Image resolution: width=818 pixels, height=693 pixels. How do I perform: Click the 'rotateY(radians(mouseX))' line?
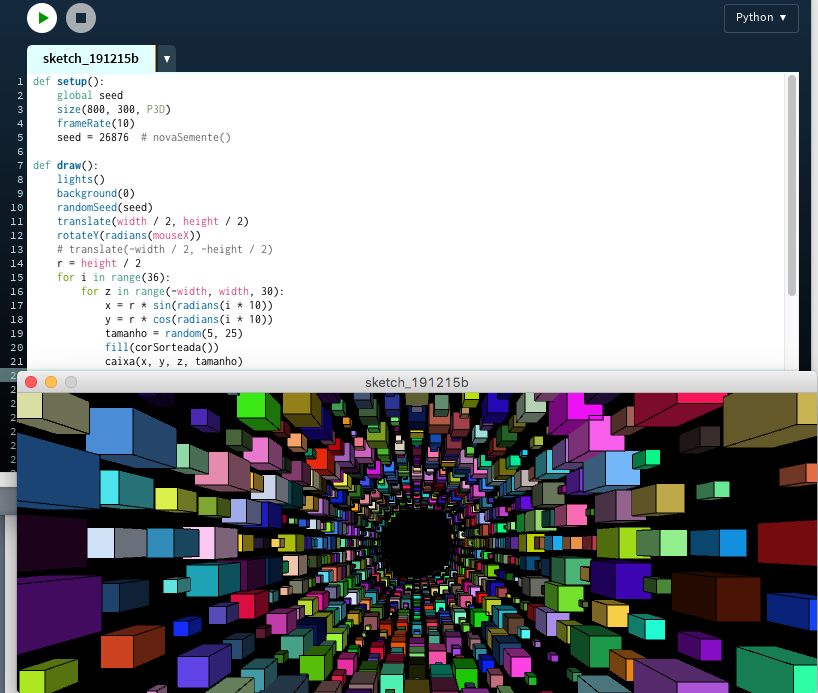click(x=128, y=235)
